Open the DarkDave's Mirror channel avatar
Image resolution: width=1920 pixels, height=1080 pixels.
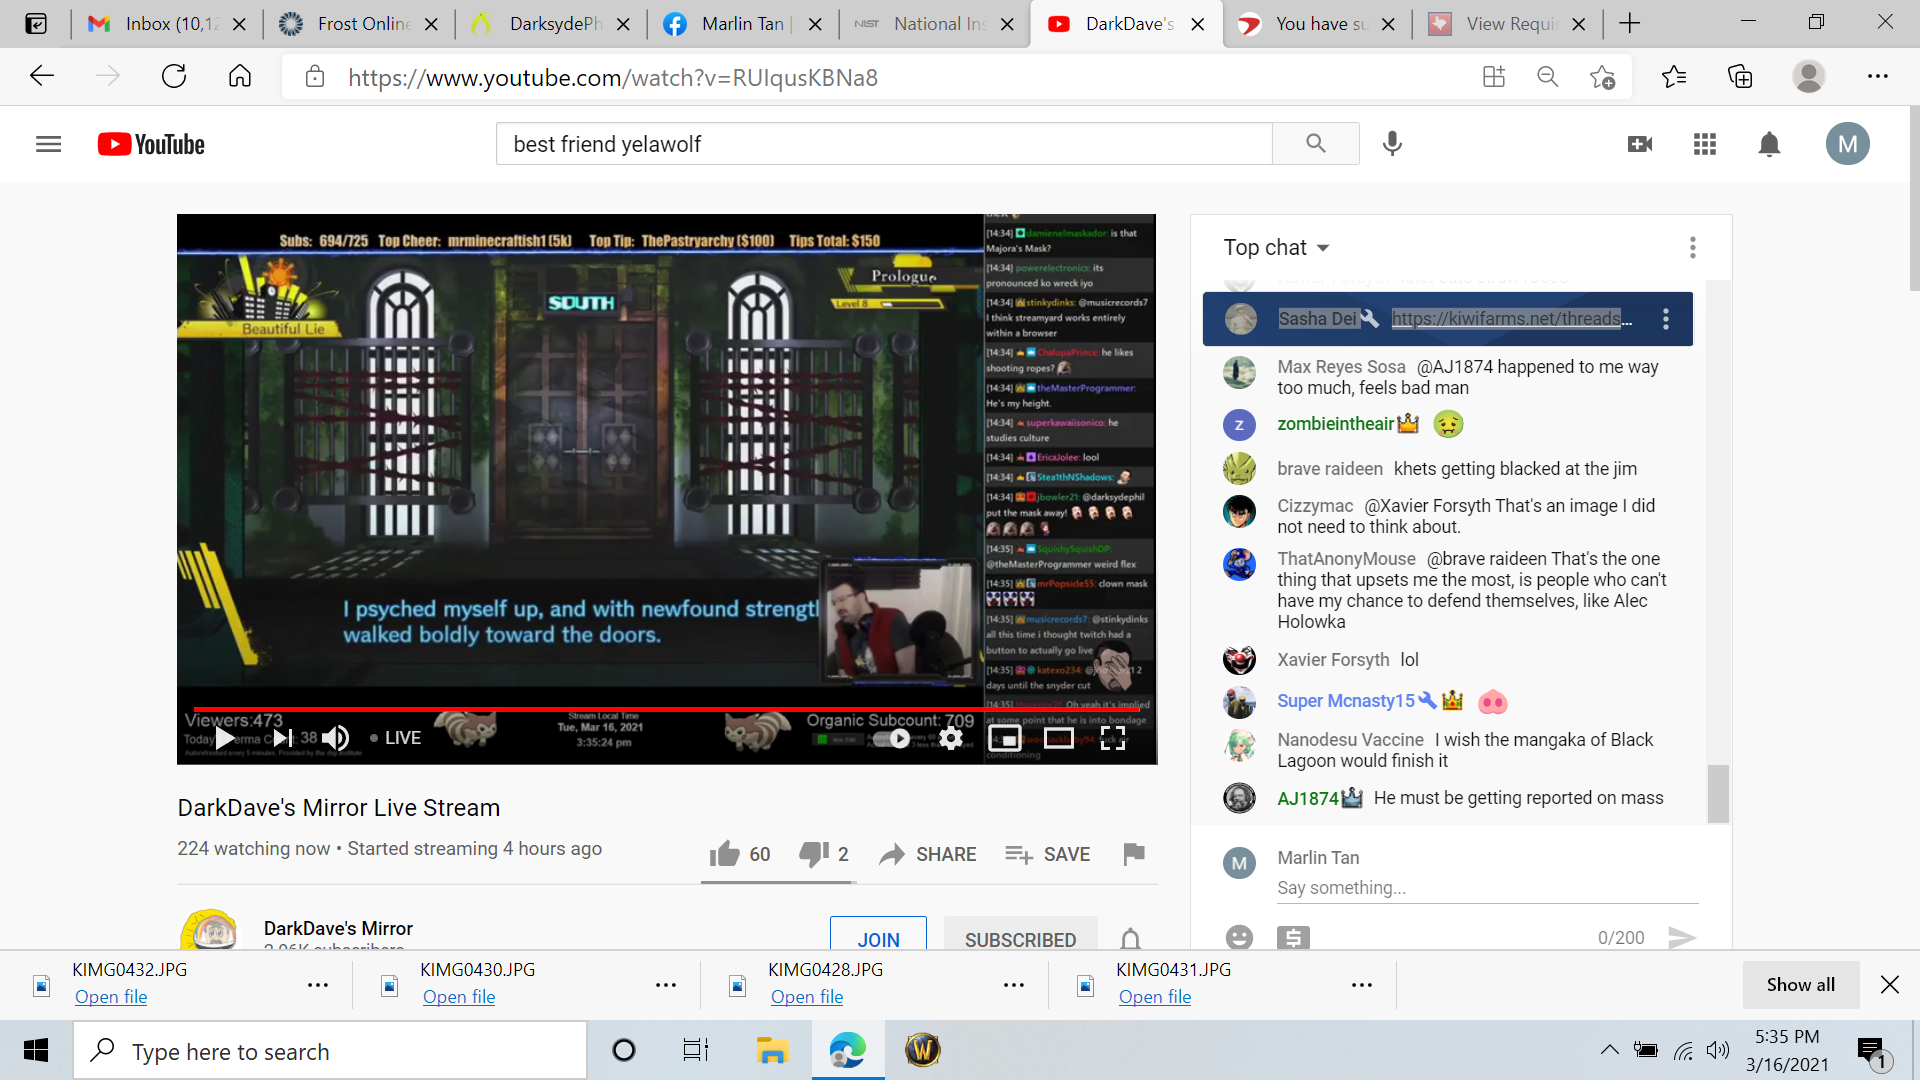210,930
